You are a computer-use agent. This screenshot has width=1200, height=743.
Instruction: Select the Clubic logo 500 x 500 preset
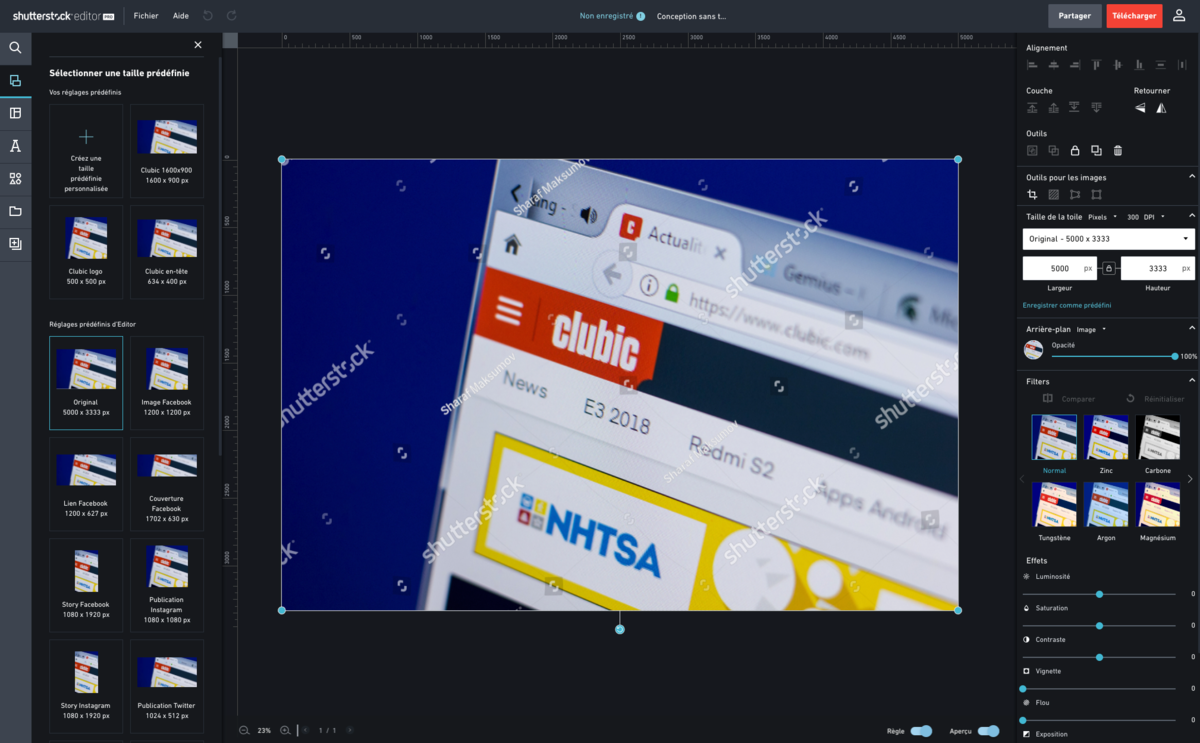pyautogui.click(x=86, y=252)
